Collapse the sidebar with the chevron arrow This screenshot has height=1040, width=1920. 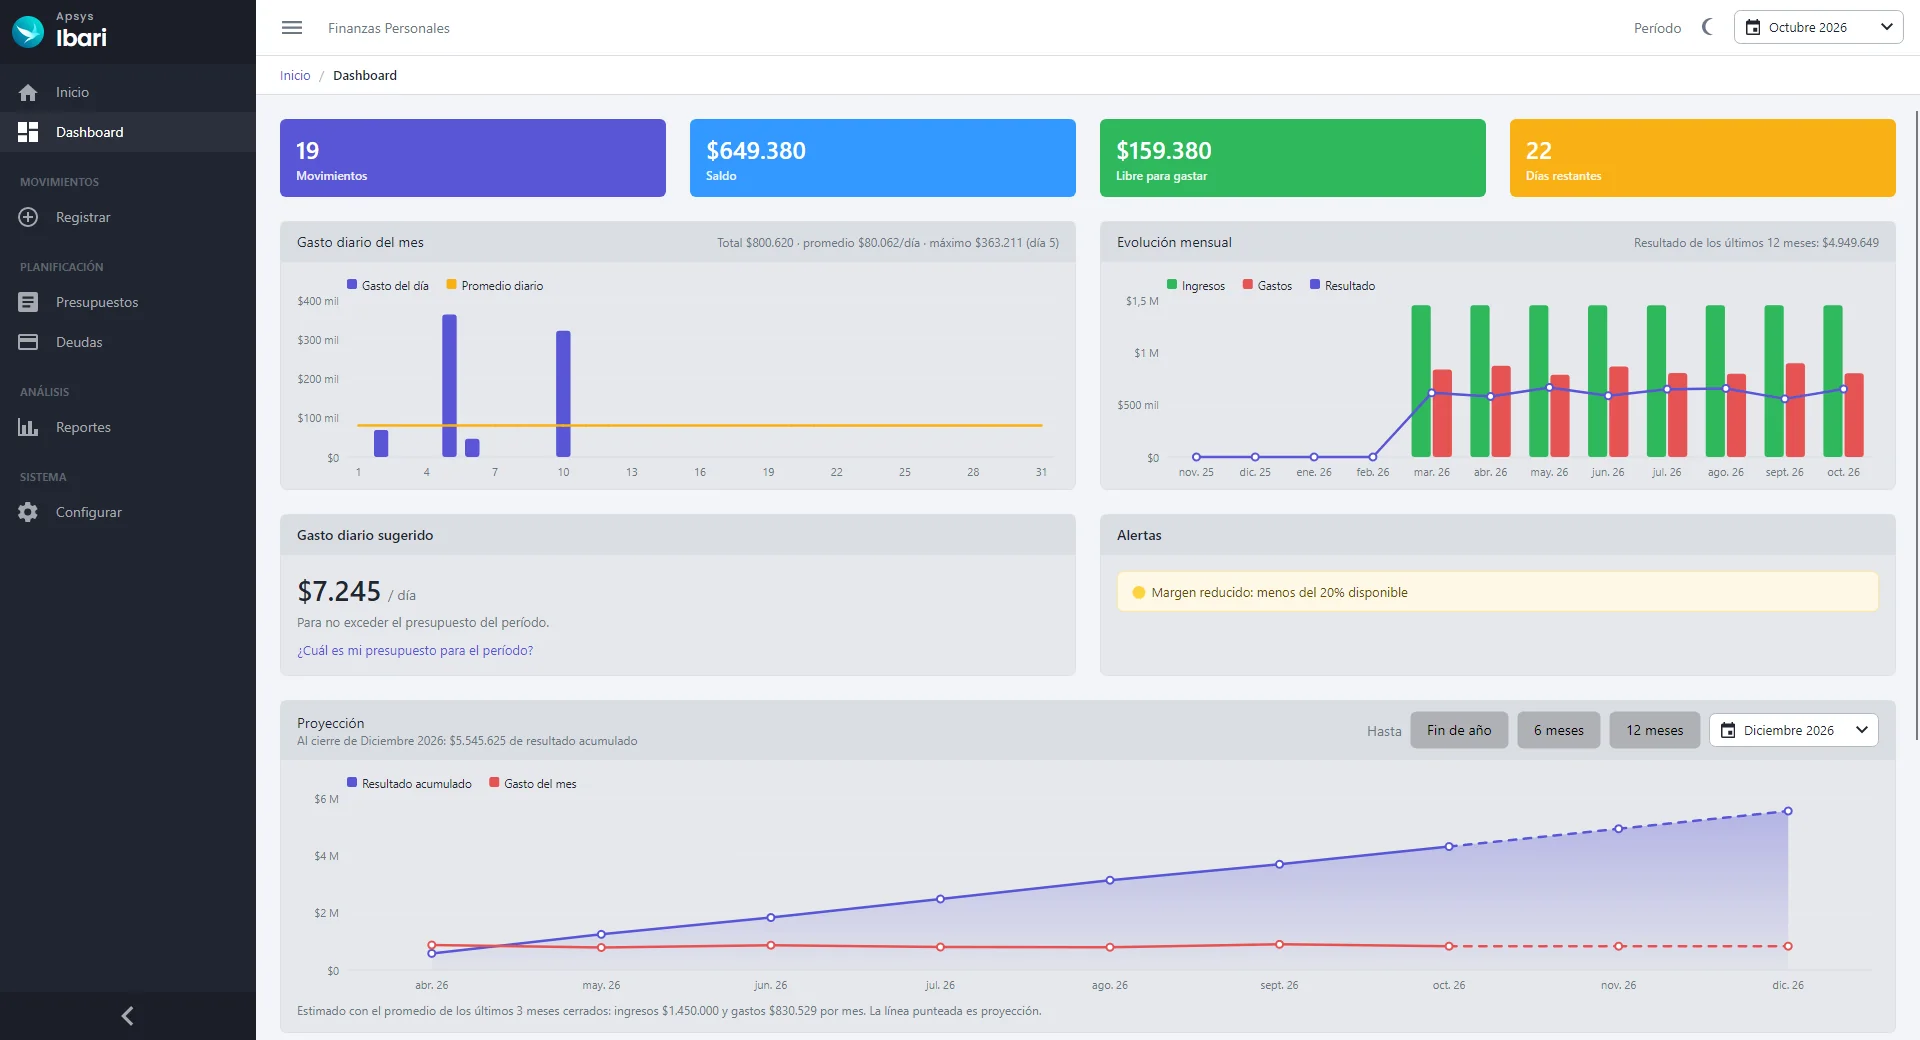pos(127,1016)
